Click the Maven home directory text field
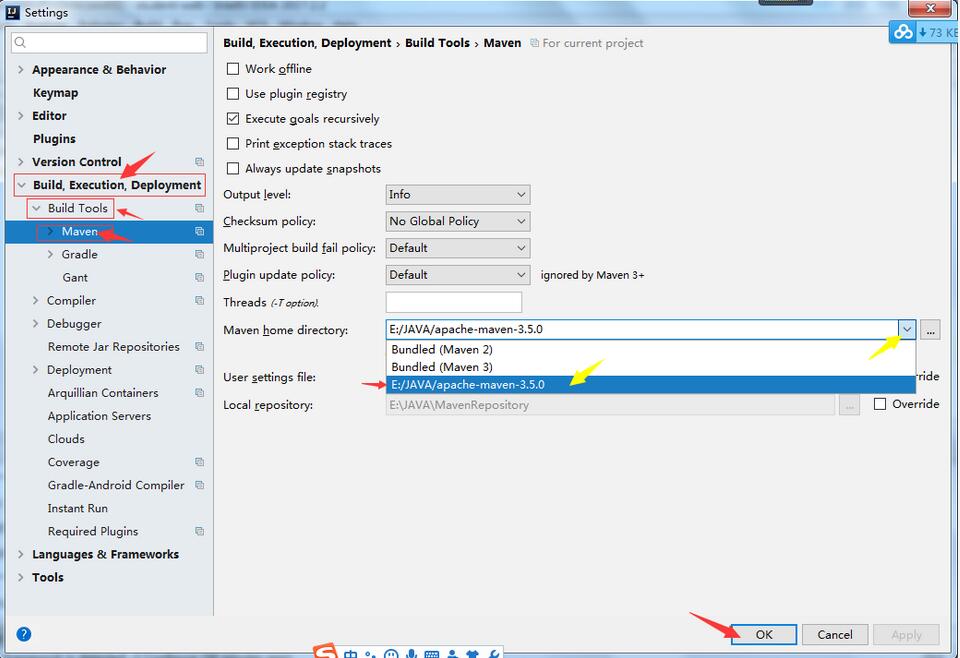The image size is (960, 658). (642, 329)
